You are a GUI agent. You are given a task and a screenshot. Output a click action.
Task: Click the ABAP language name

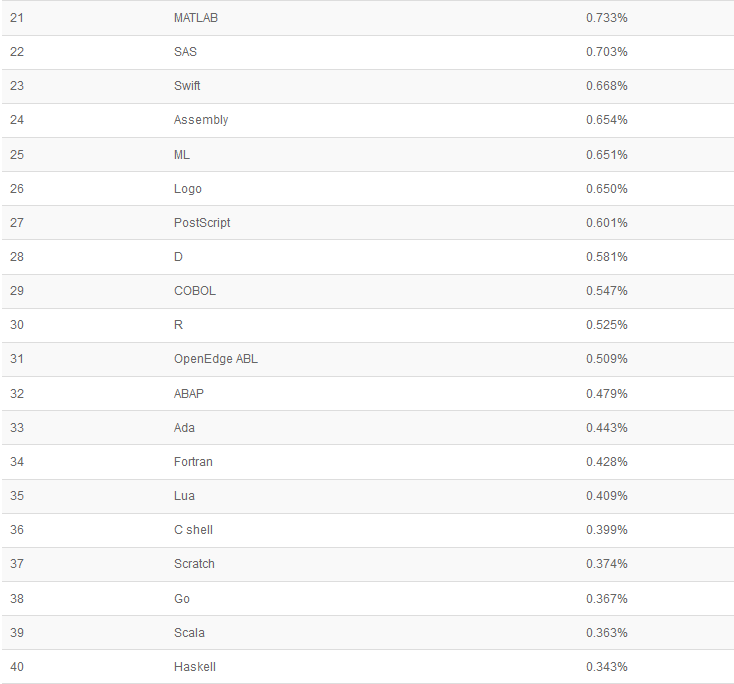click(x=189, y=394)
